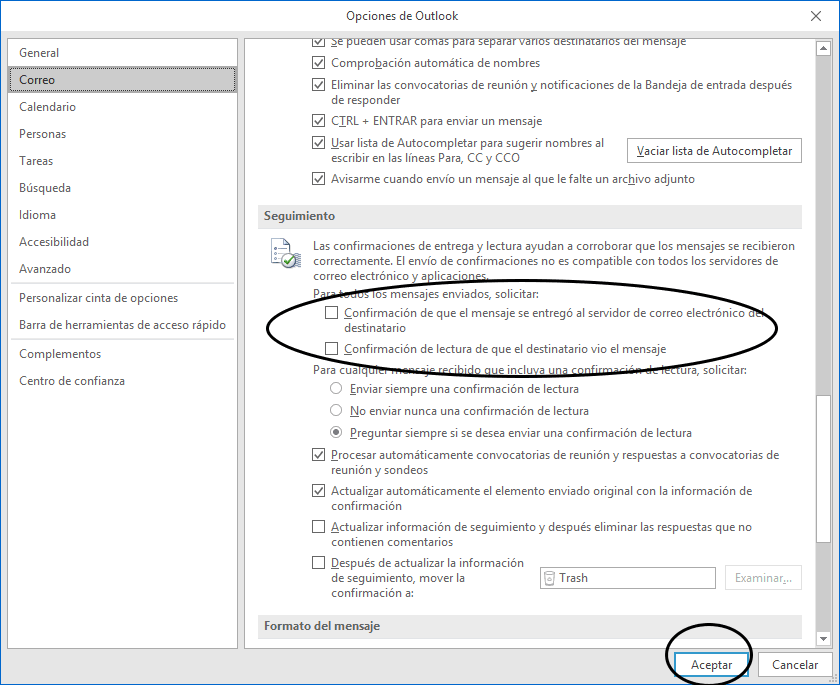Open Idioma settings
This screenshot has width=840, height=685.
[122, 215]
